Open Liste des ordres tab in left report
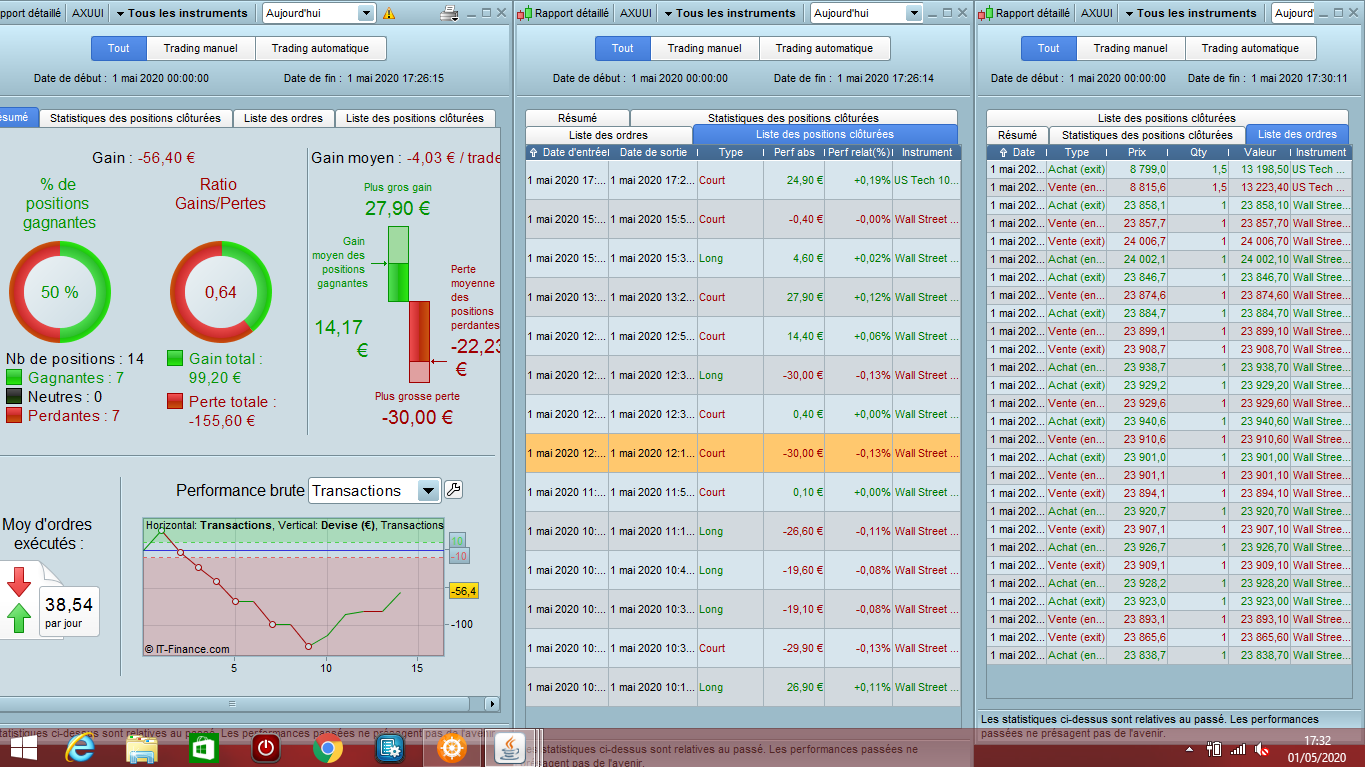The height and width of the screenshot is (767, 1365). click(283, 118)
